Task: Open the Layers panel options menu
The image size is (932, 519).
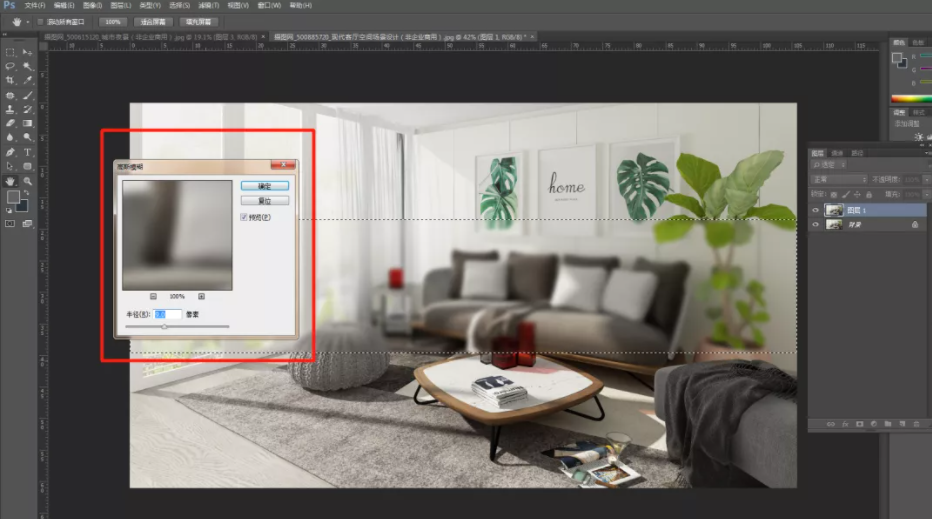Action: tap(927, 153)
